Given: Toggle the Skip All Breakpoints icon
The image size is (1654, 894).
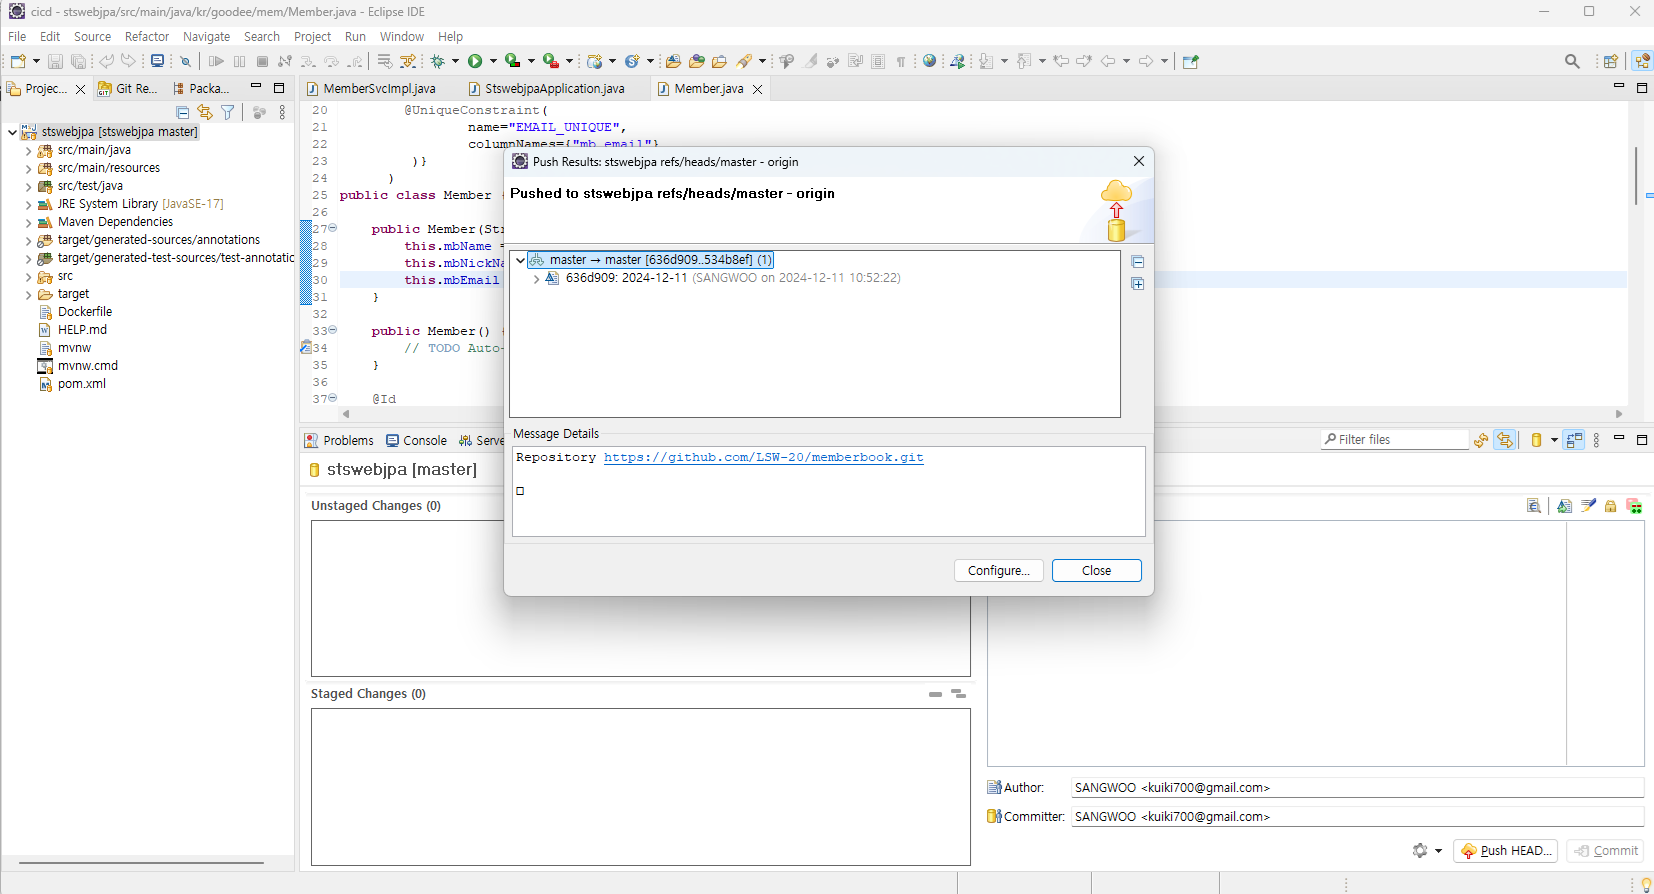Looking at the screenshot, I should (186, 61).
